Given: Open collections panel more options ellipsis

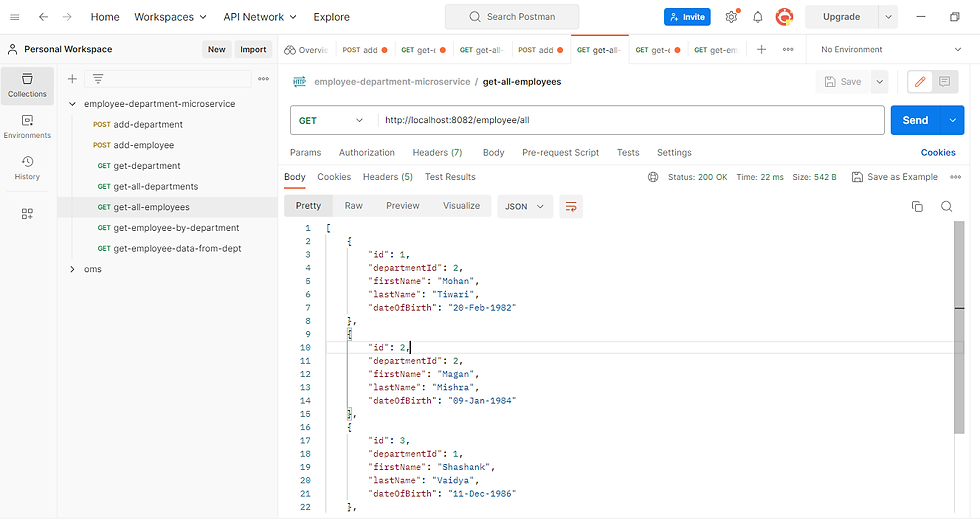Looking at the screenshot, I should (x=264, y=79).
